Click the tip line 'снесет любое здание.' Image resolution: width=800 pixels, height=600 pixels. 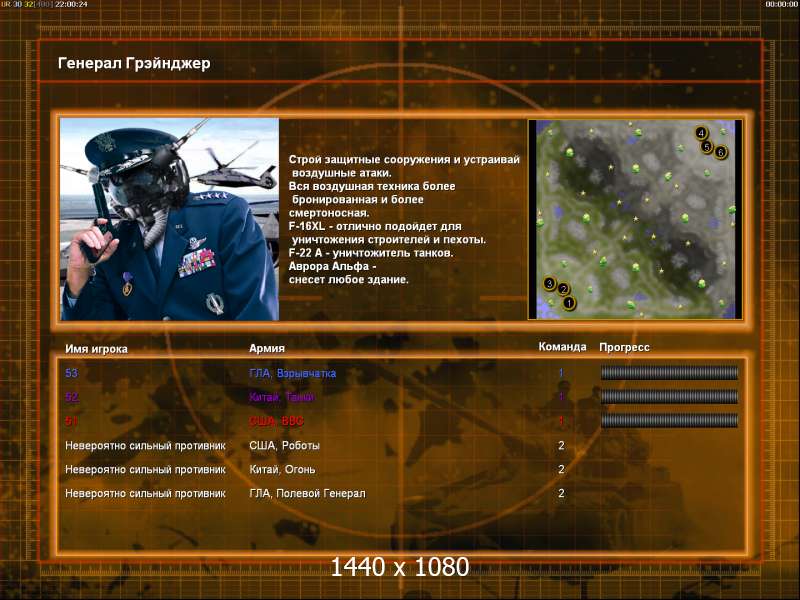pos(348,280)
